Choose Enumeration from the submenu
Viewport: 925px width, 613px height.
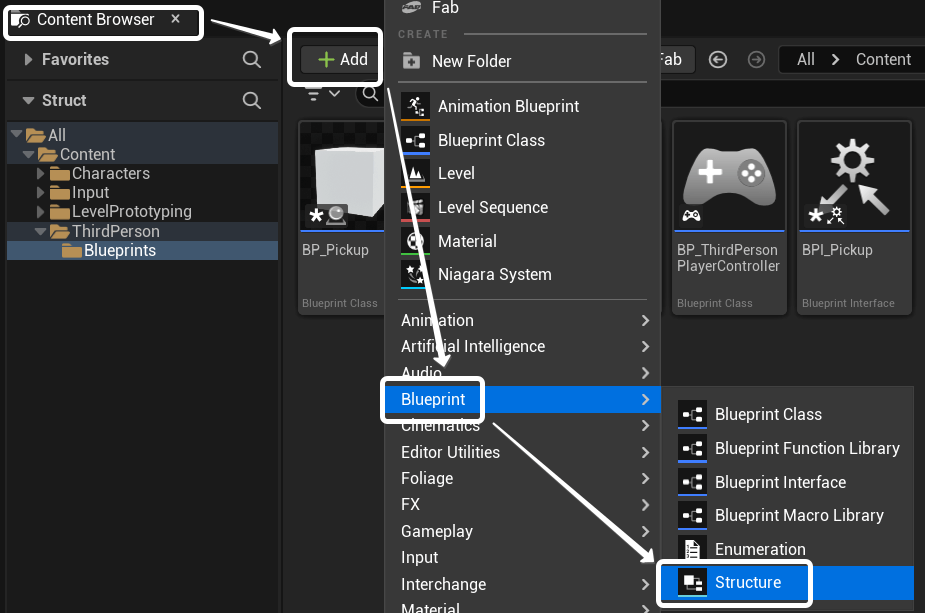[x=759, y=549]
